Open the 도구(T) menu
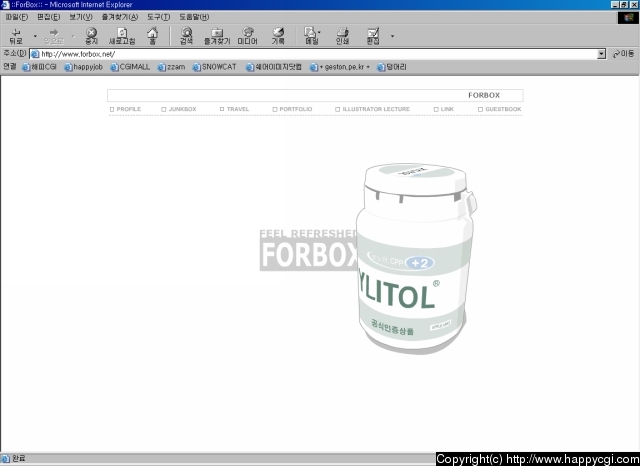This screenshot has width=640, height=466. [x=158, y=17]
